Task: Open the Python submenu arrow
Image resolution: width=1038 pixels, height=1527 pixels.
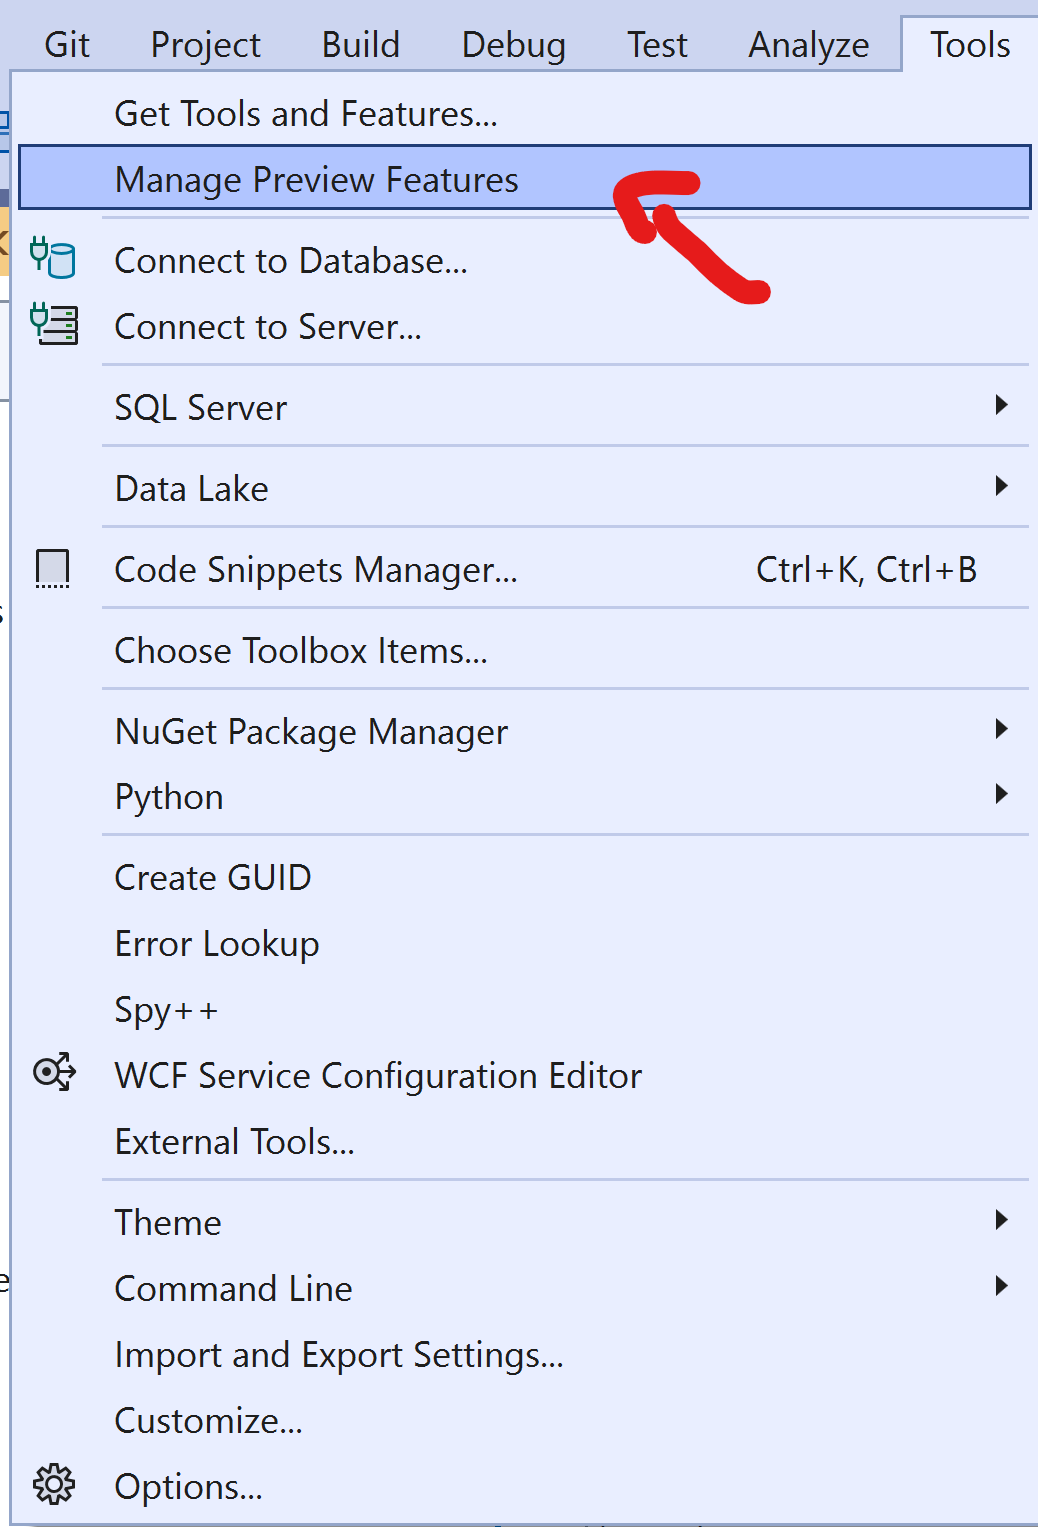Action: (x=1001, y=795)
